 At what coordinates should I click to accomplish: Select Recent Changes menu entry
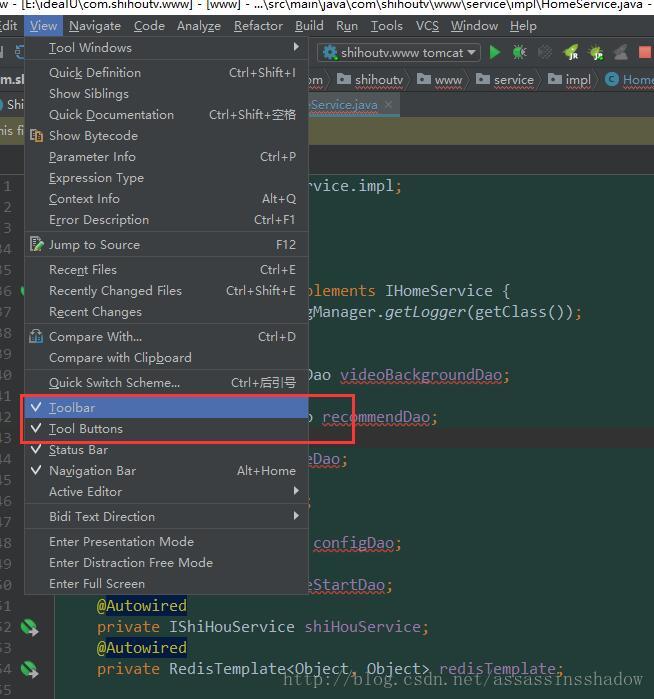pyautogui.click(x=167, y=311)
